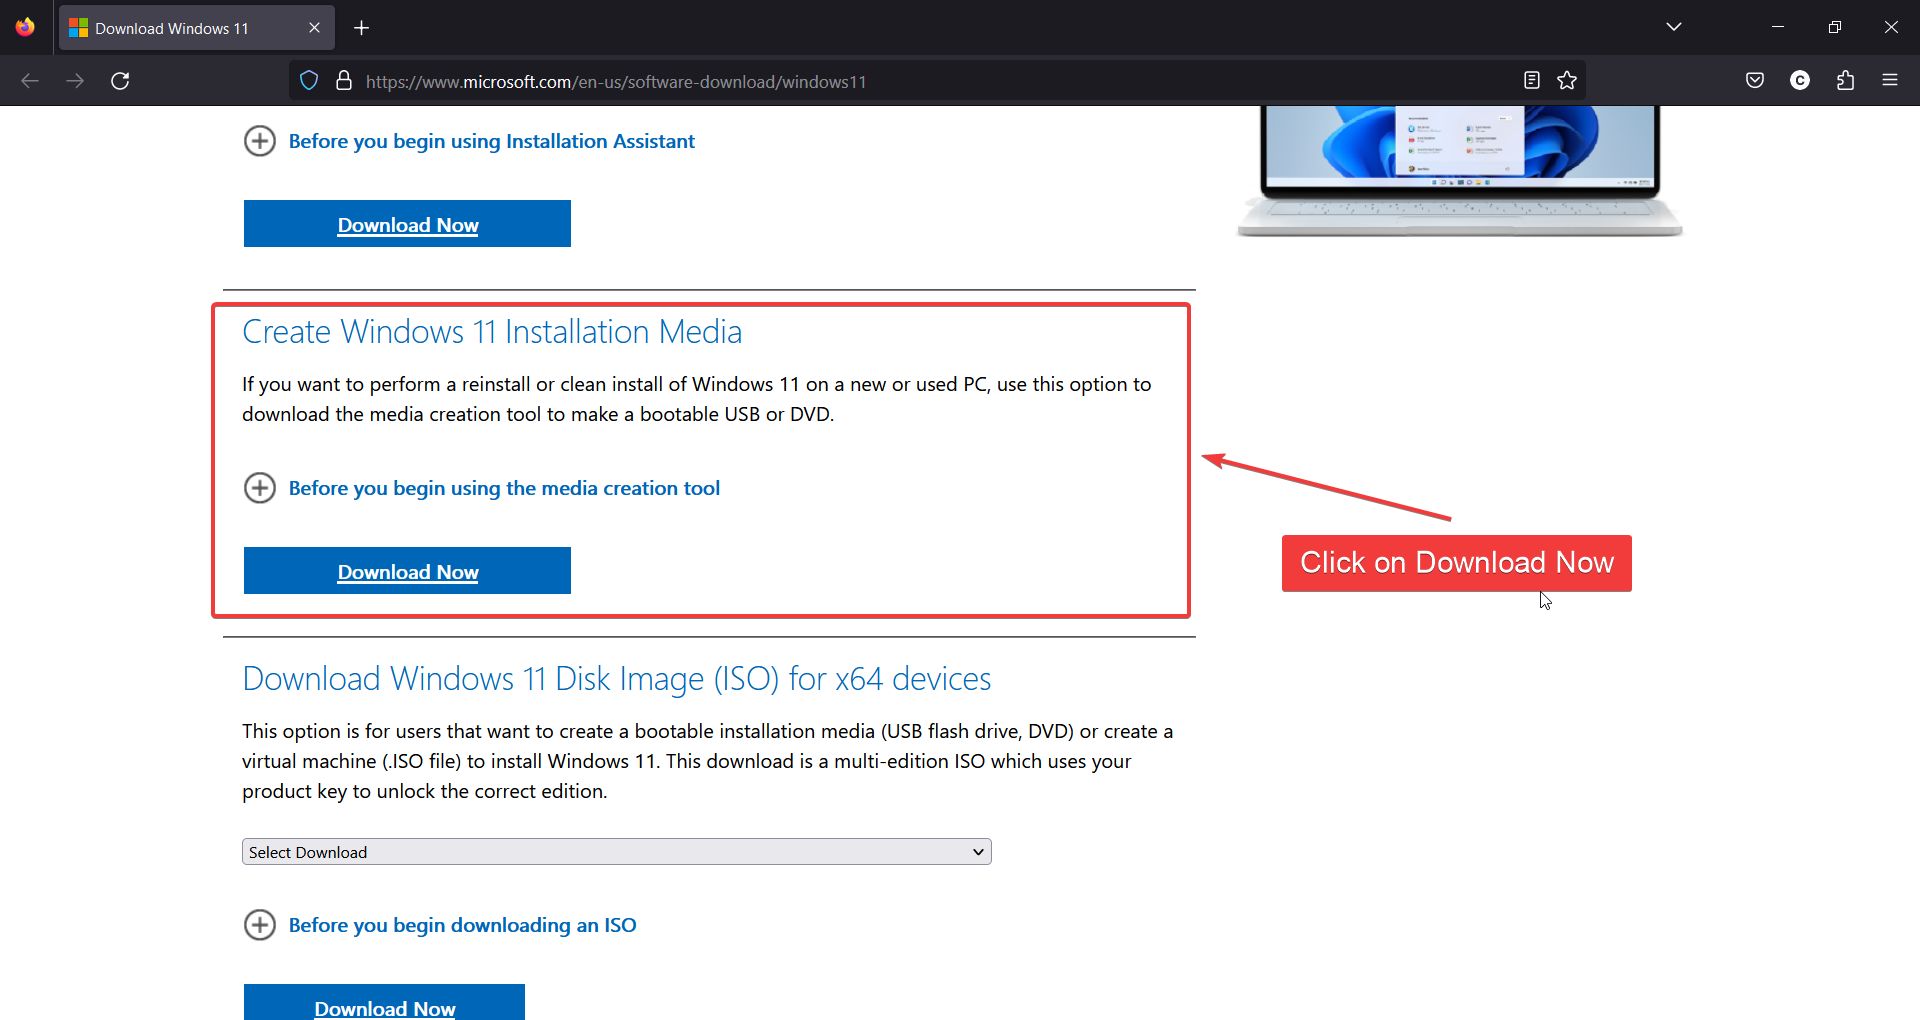Open the list all tabs chevron
The height and width of the screenshot is (1020, 1920).
click(x=1675, y=27)
